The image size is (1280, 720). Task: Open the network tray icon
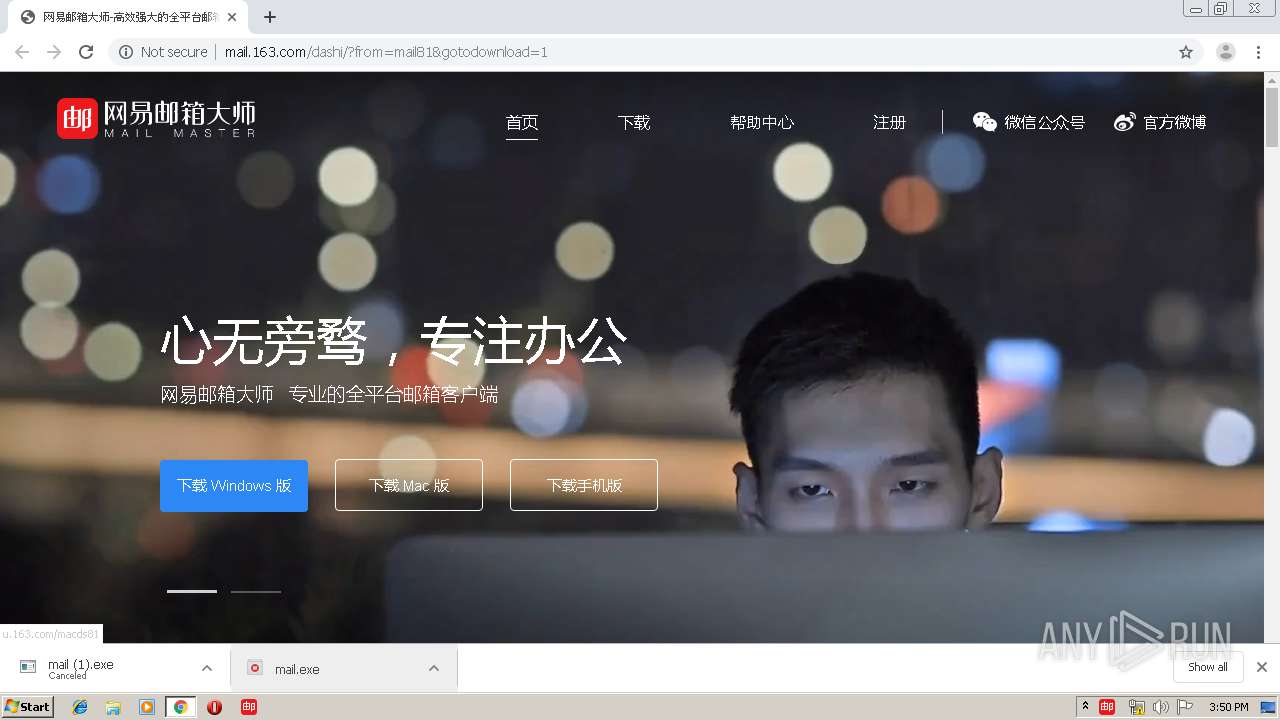[x=1136, y=707]
